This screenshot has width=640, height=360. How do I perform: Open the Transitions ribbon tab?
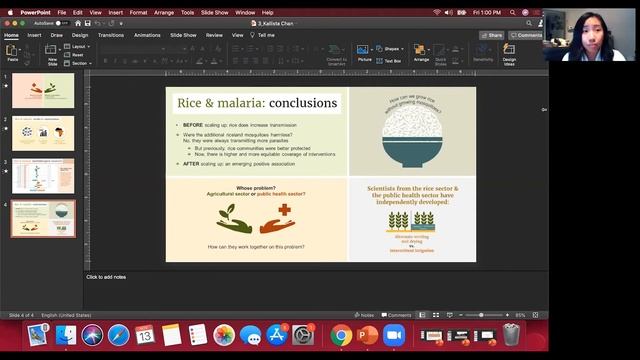point(111,35)
